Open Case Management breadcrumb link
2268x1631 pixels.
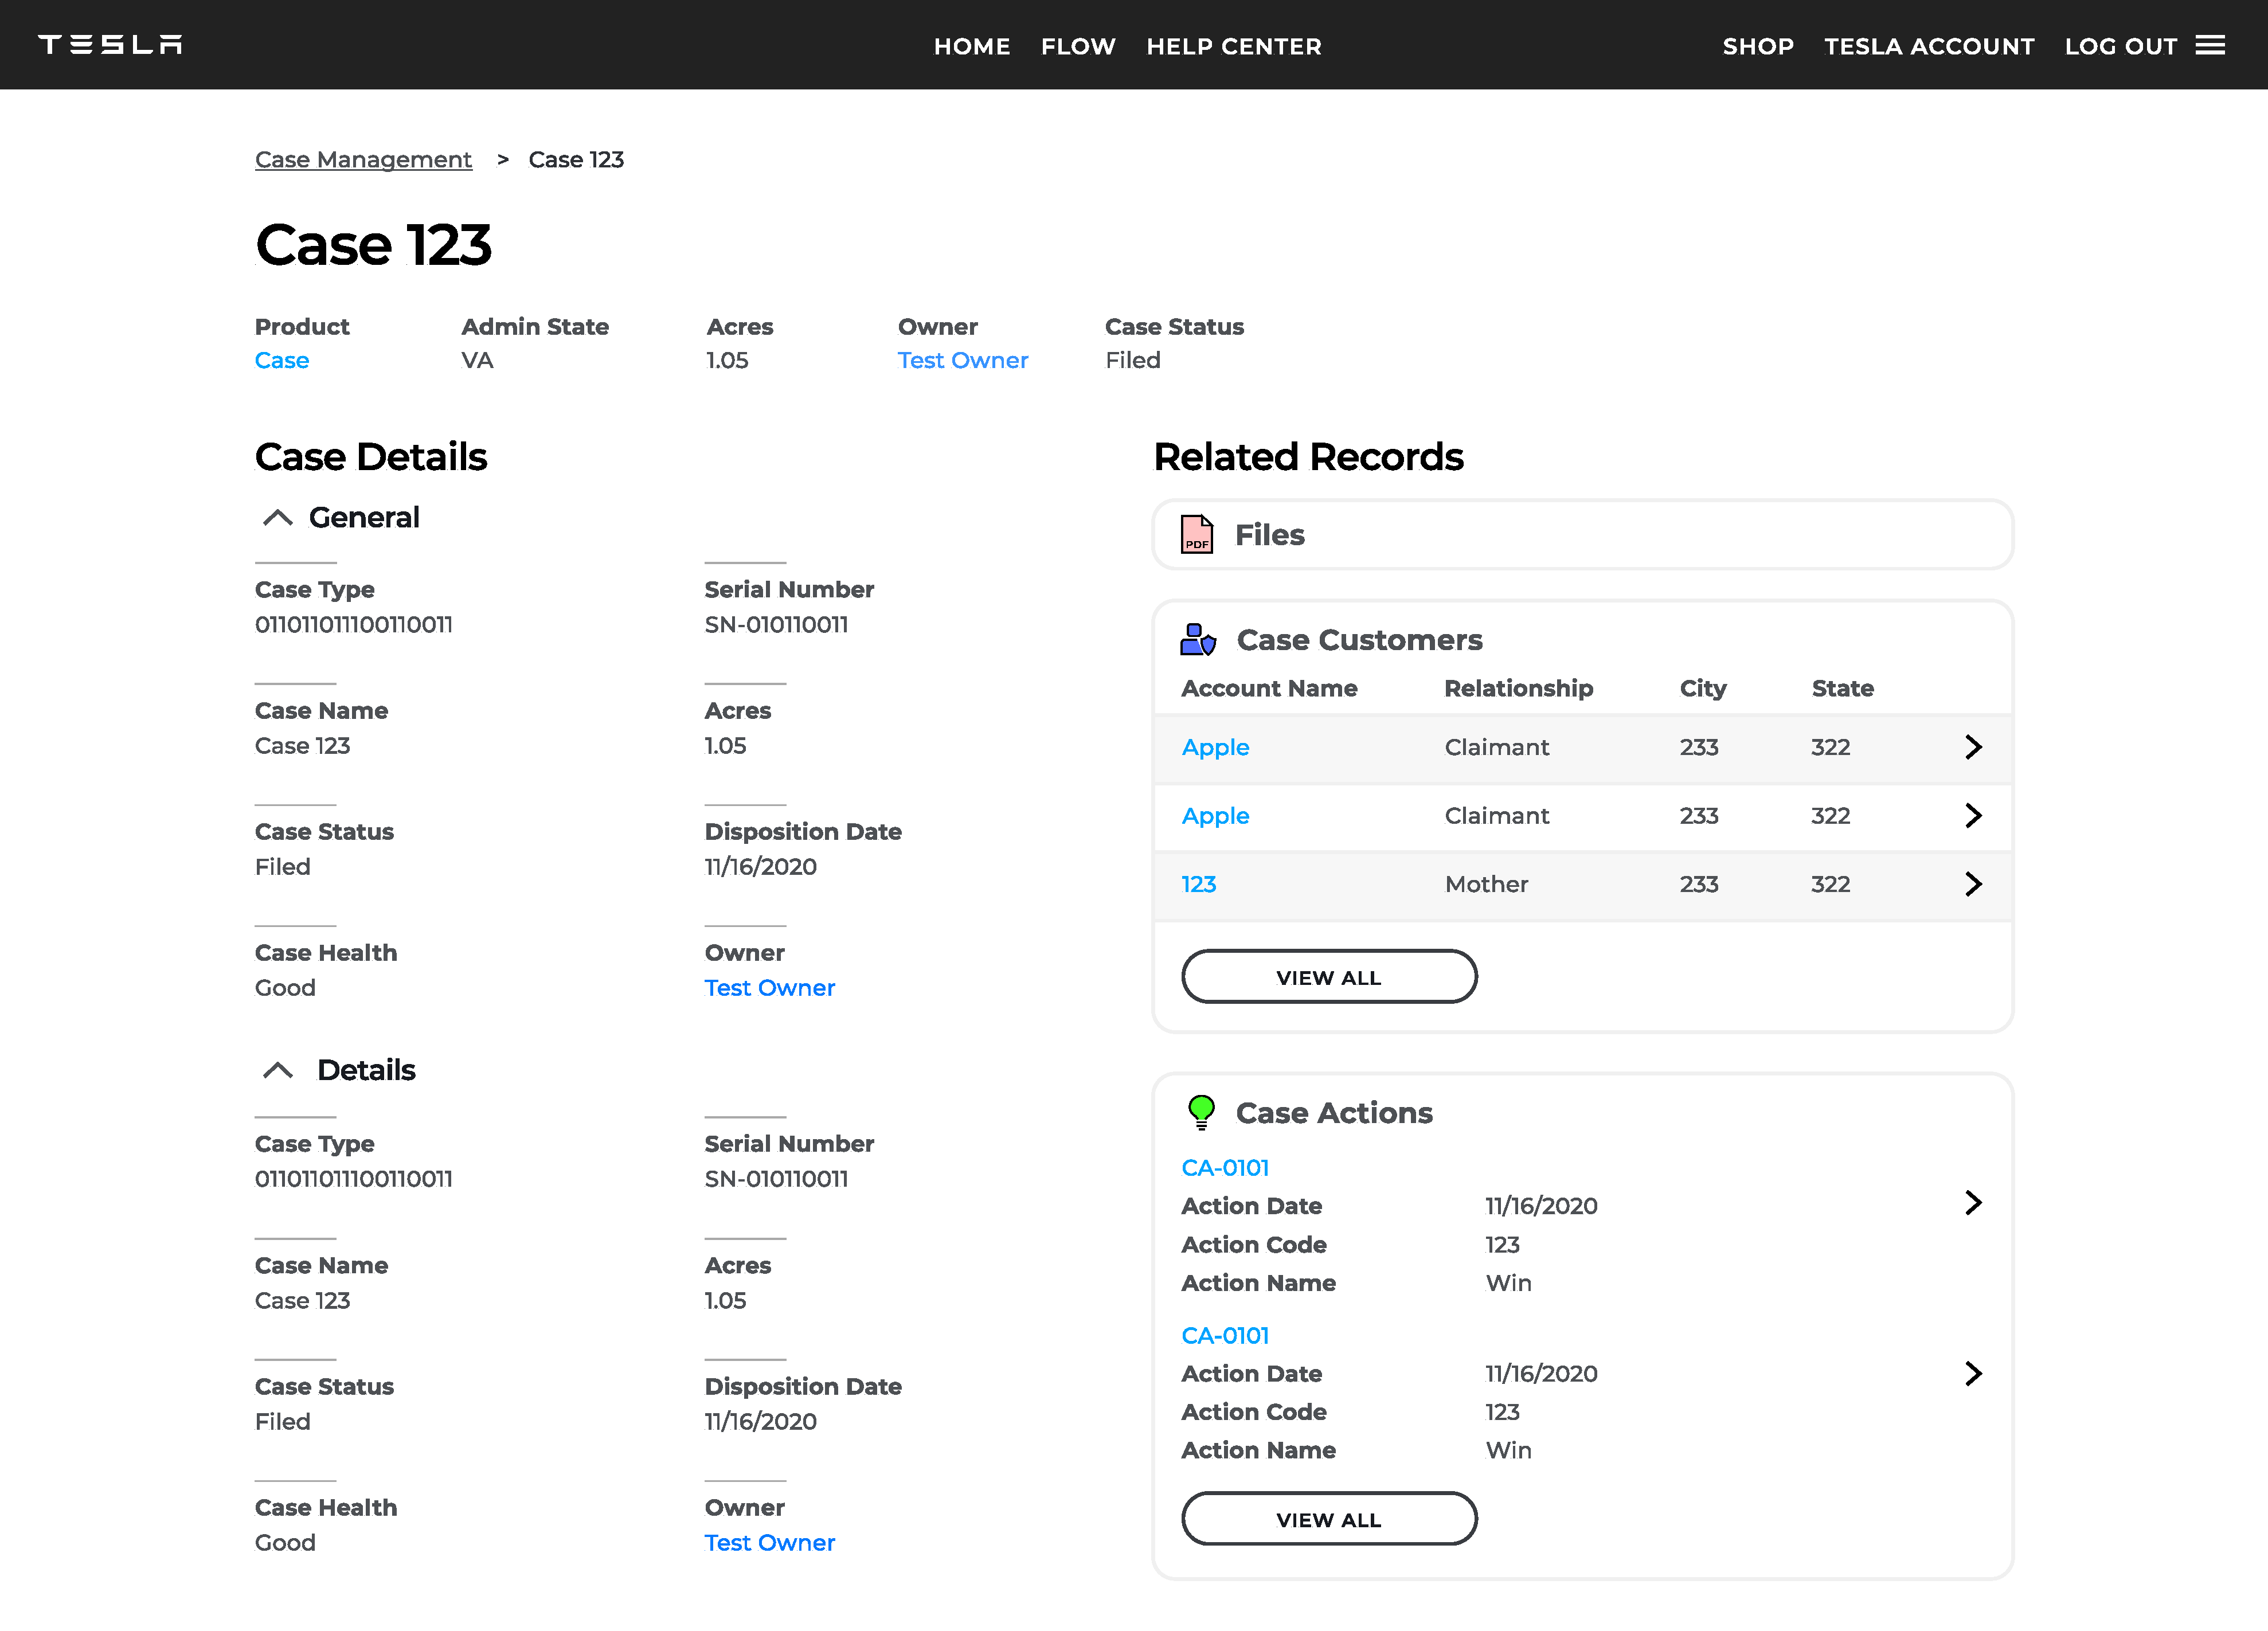363,160
